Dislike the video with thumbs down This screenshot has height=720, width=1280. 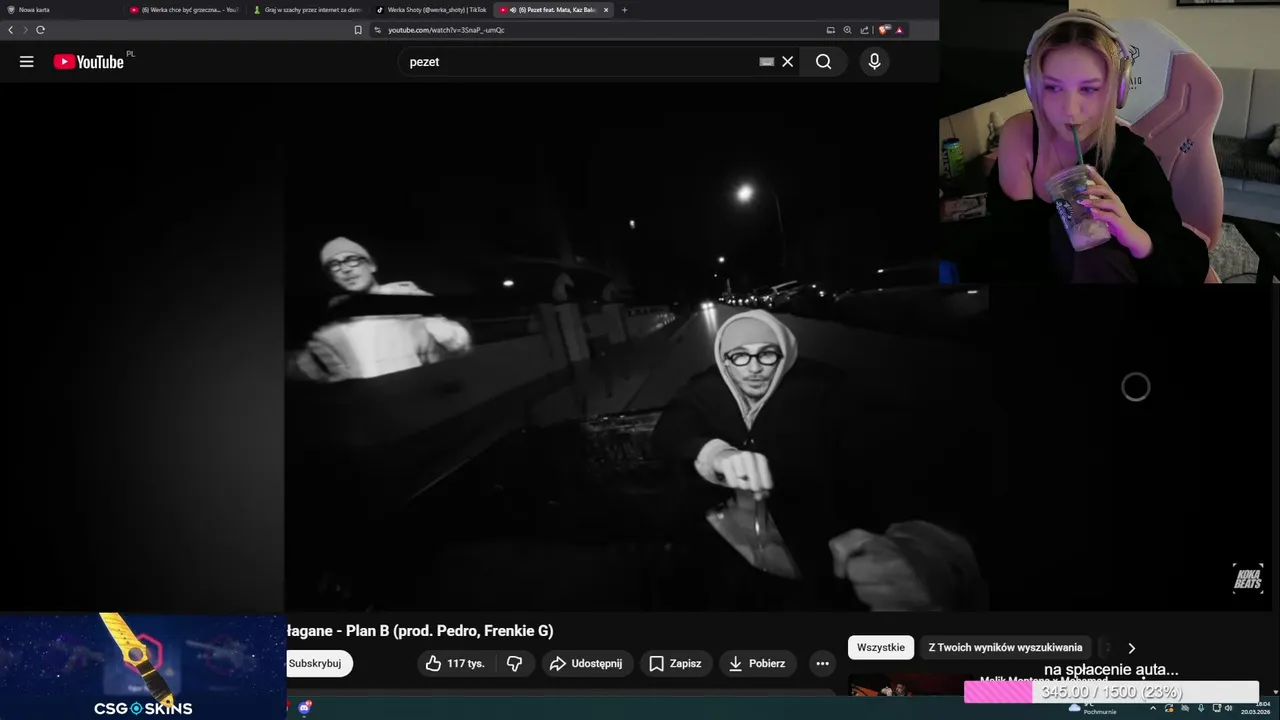pos(515,663)
